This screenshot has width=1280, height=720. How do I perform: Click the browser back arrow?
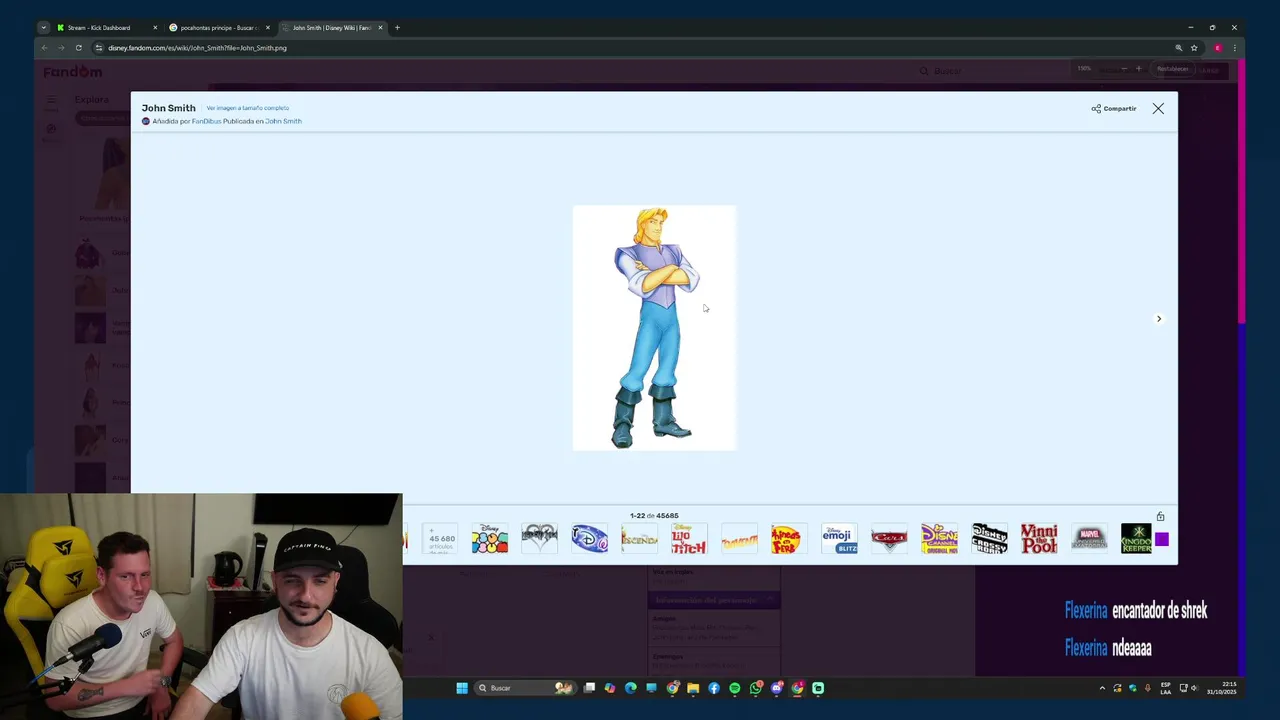pos(44,48)
